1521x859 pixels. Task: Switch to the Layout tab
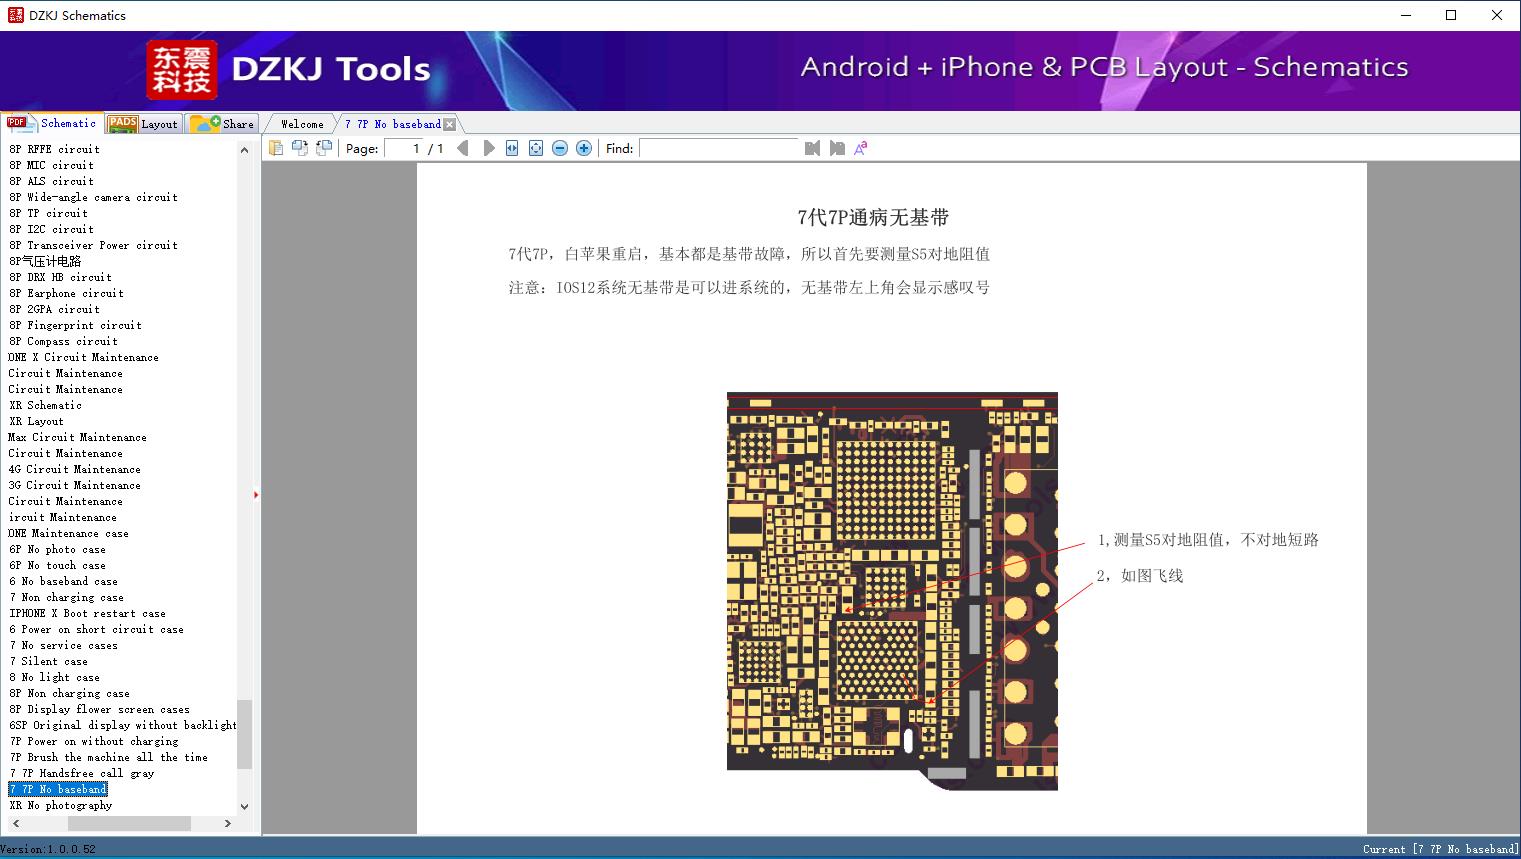(143, 123)
